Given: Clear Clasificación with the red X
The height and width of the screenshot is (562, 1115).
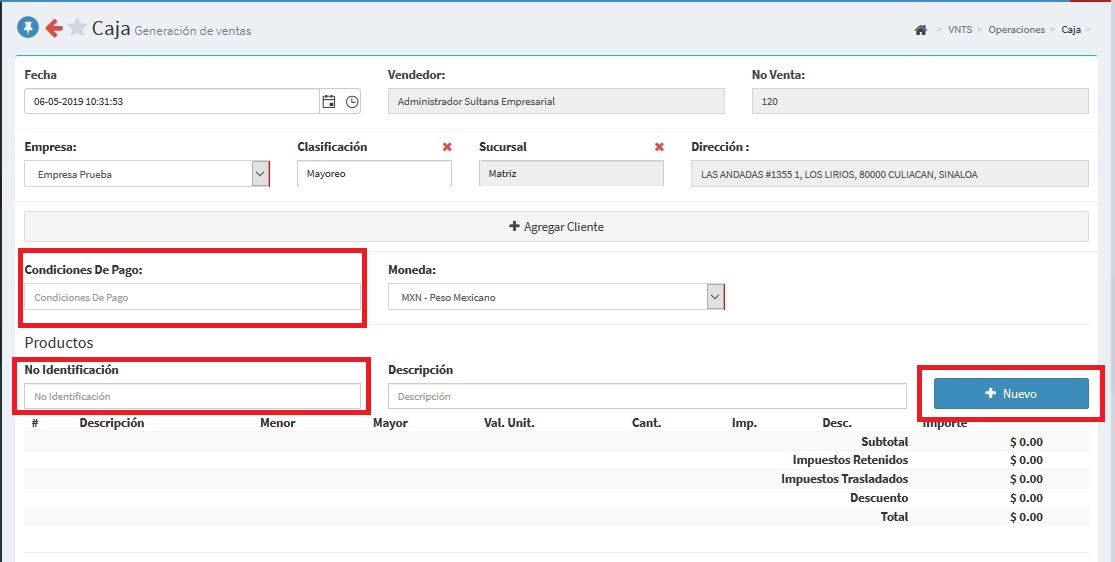Looking at the screenshot, I should tap(447, 147).
